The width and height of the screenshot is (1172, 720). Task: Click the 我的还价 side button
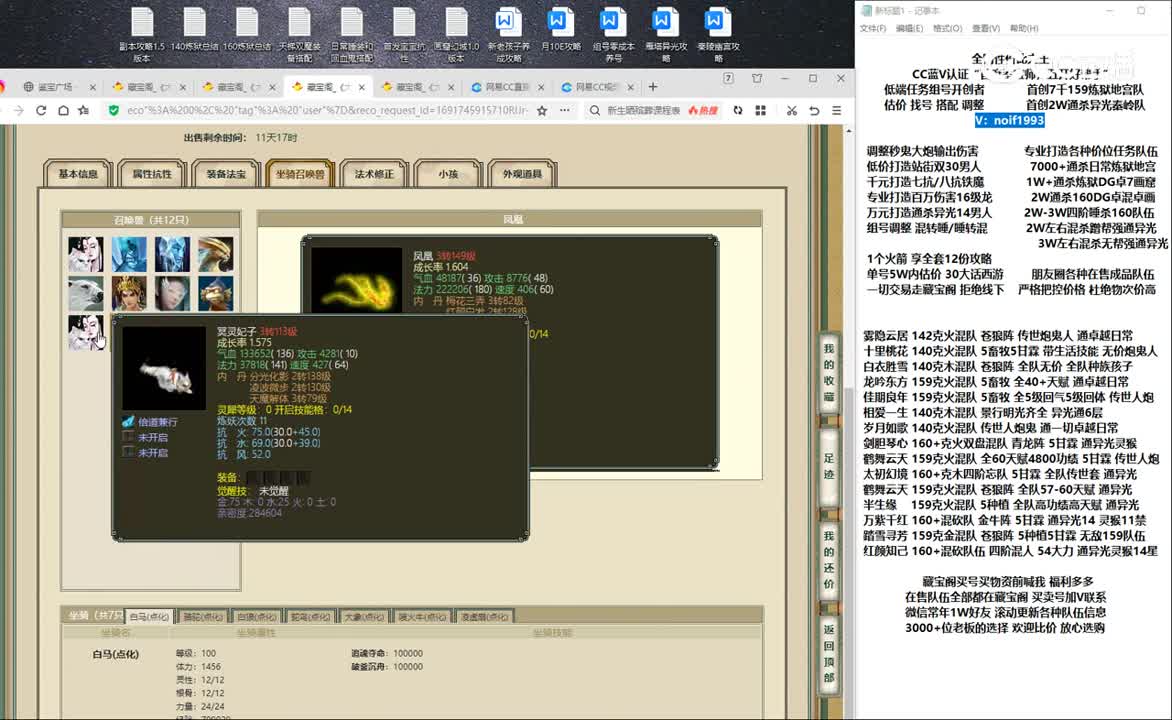pos(828,559)
